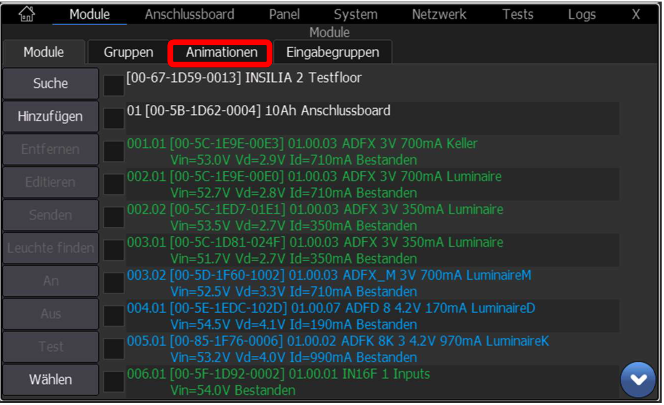Switch to the Gruppen tab
The image size is (664, 405).
129,52
